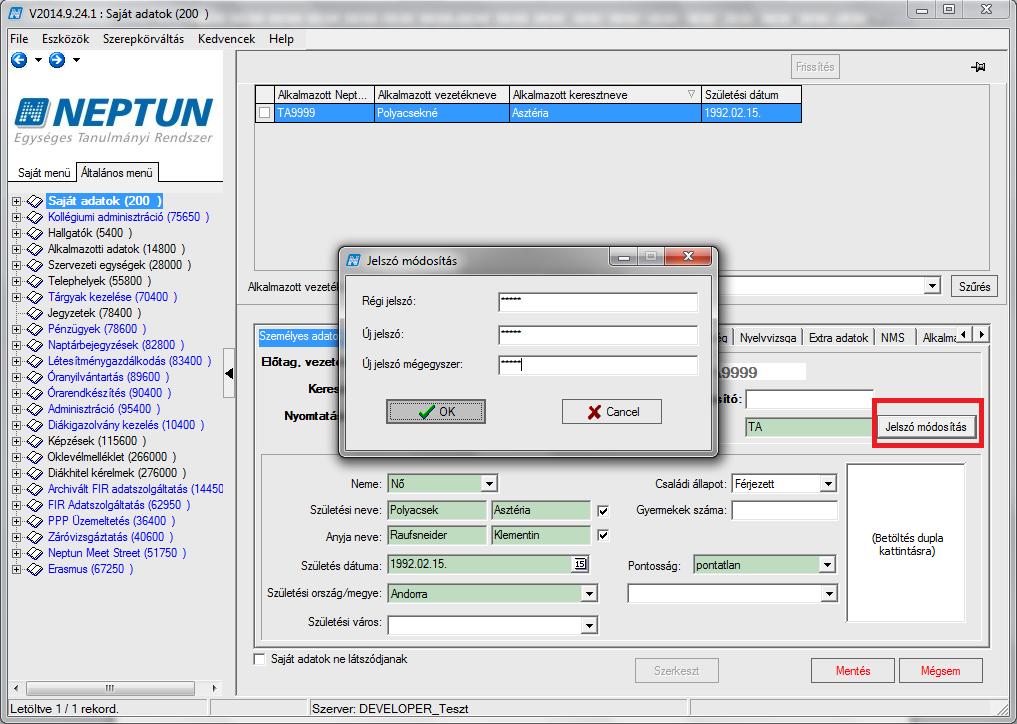Click the Új jelszó mégegyszer field
The image size is (1017, 724).
[x=598, y=365]
